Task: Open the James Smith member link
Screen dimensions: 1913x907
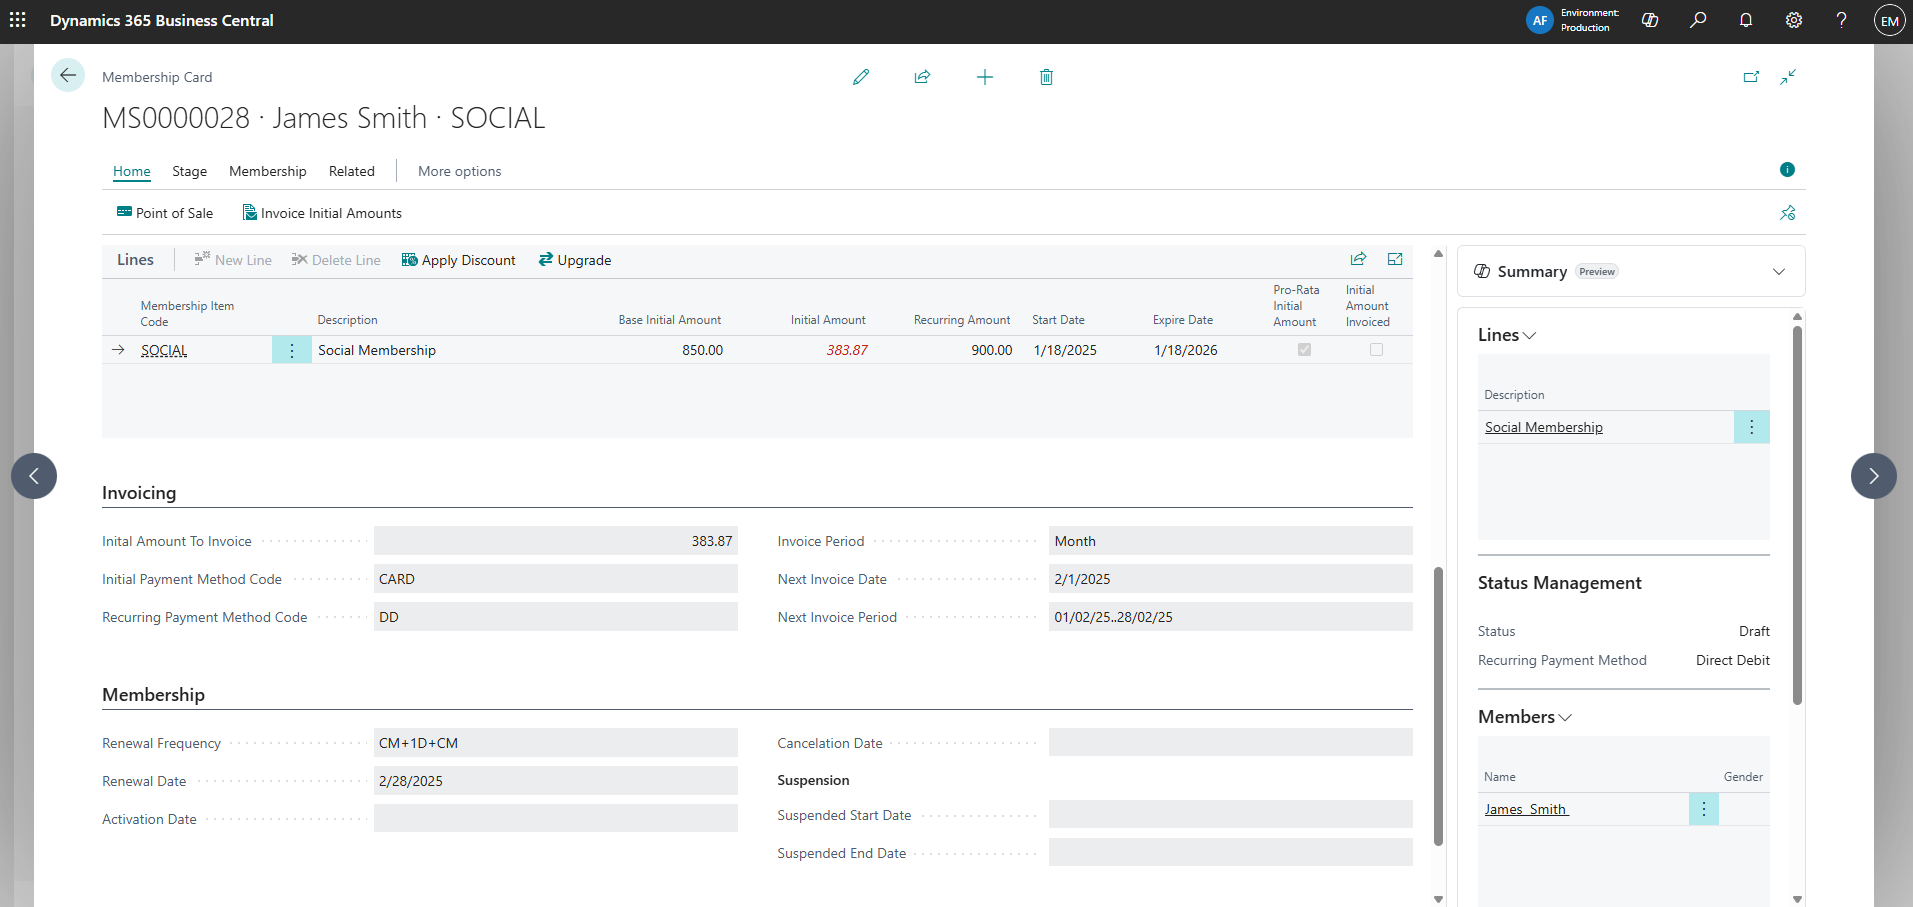Action: click(x=1526, y=809)
